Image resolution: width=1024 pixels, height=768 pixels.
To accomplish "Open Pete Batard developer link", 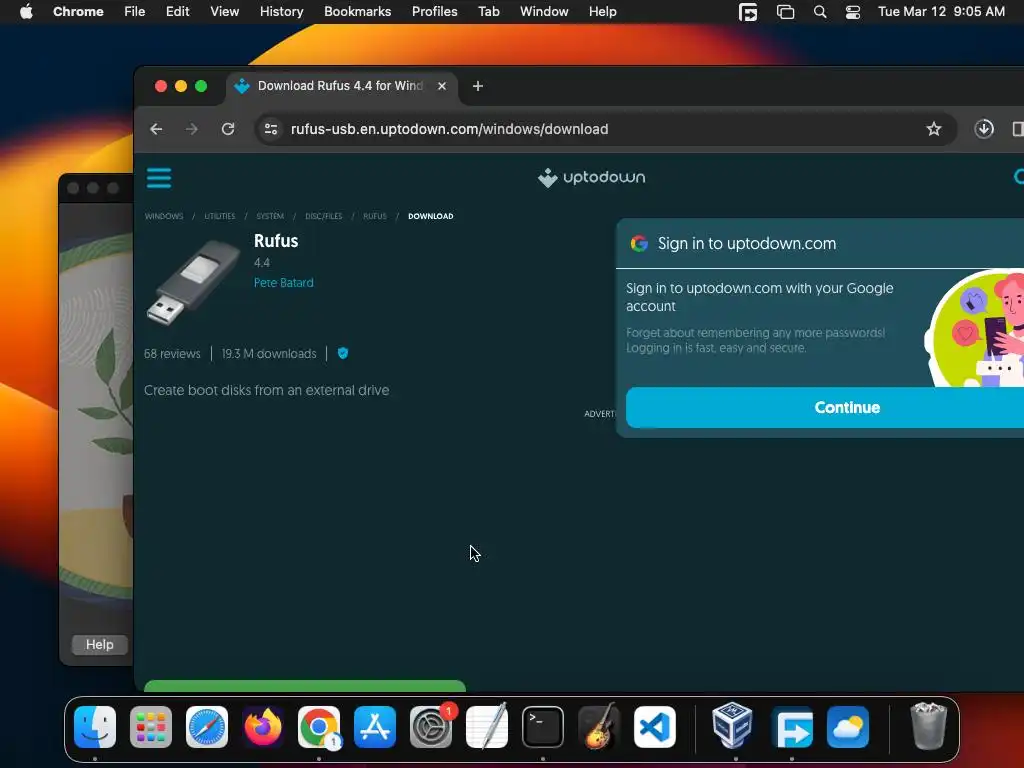I will pyautogui.click(x=283, y=283).
